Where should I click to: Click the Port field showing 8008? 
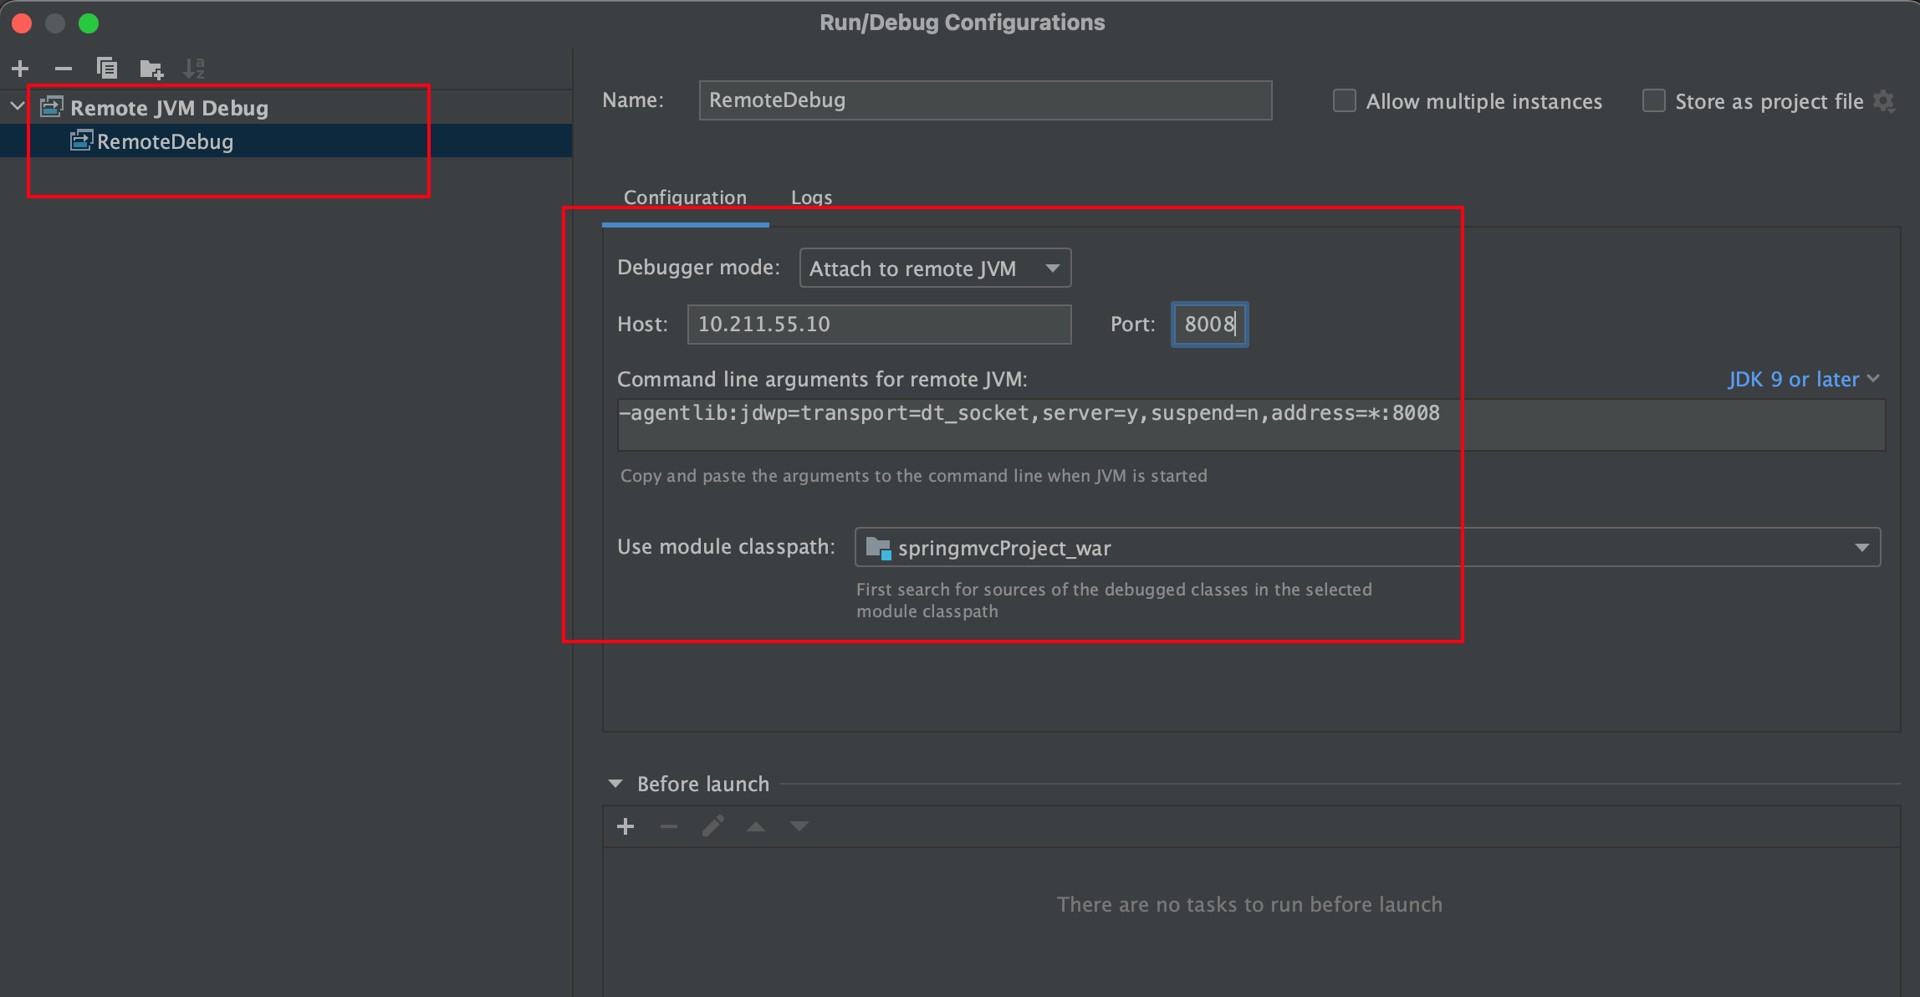(x=1209, y=324)
